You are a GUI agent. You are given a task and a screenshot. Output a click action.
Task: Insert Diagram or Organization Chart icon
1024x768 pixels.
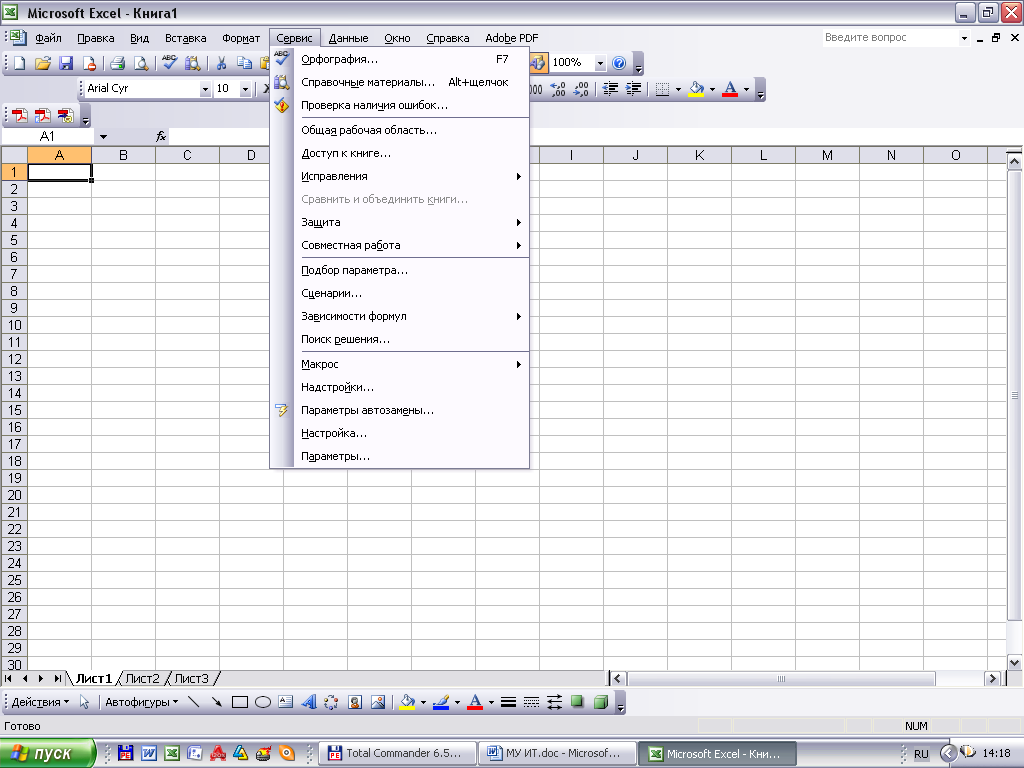[x=331, y=702]
